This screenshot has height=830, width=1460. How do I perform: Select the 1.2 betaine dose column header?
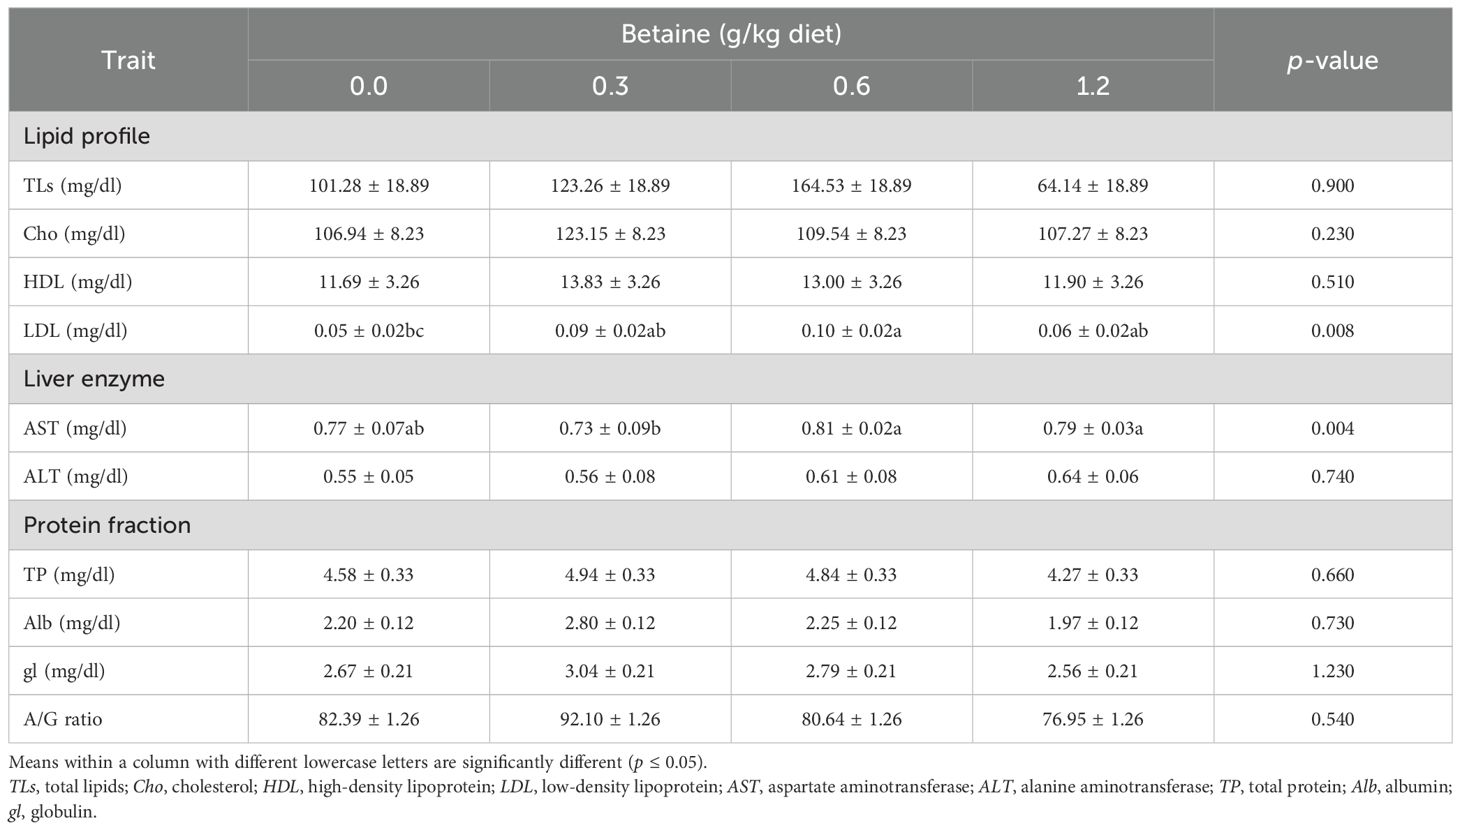point(1093,86)
